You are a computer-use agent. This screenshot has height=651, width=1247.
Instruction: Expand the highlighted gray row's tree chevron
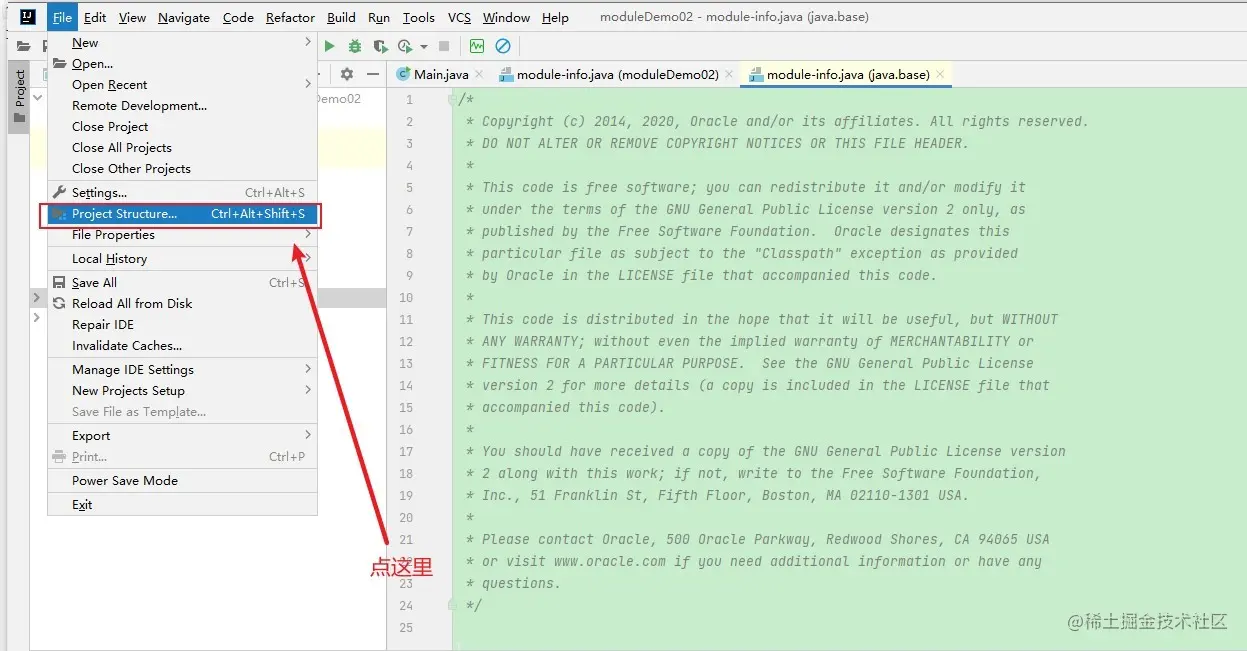tap(37, 298)
